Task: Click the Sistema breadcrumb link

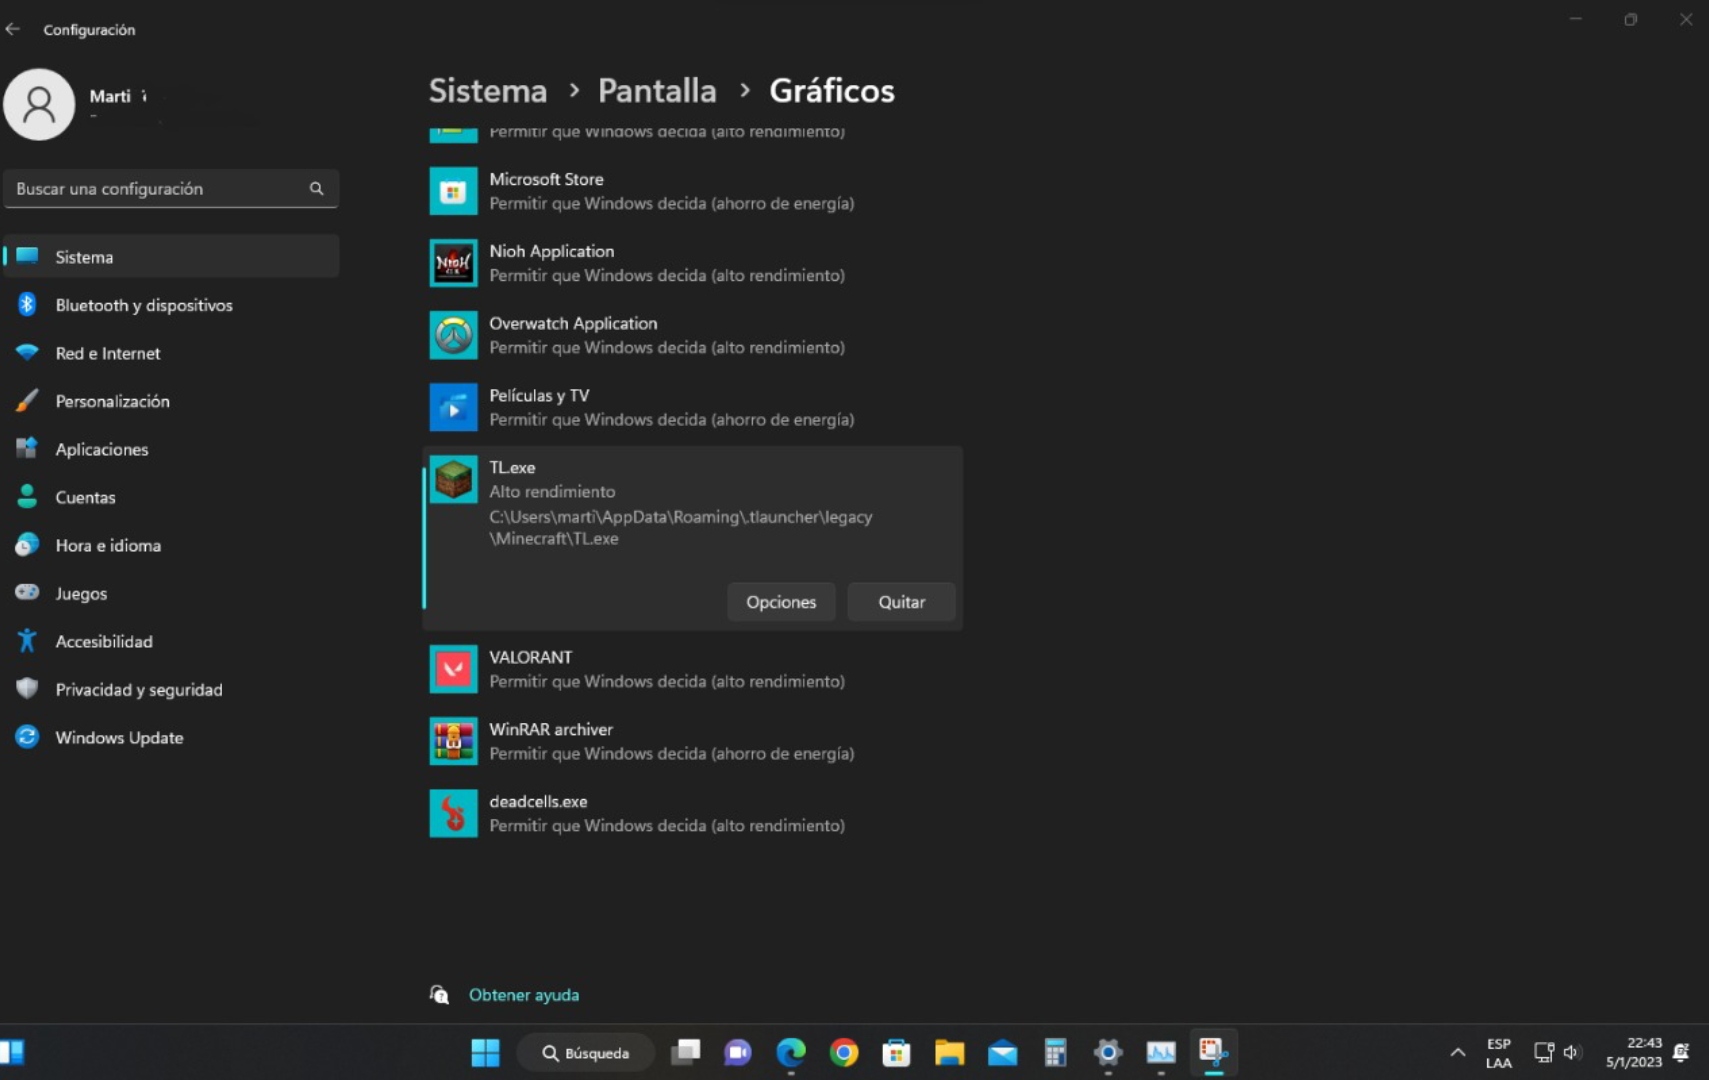Action: [x=487, y=91]
